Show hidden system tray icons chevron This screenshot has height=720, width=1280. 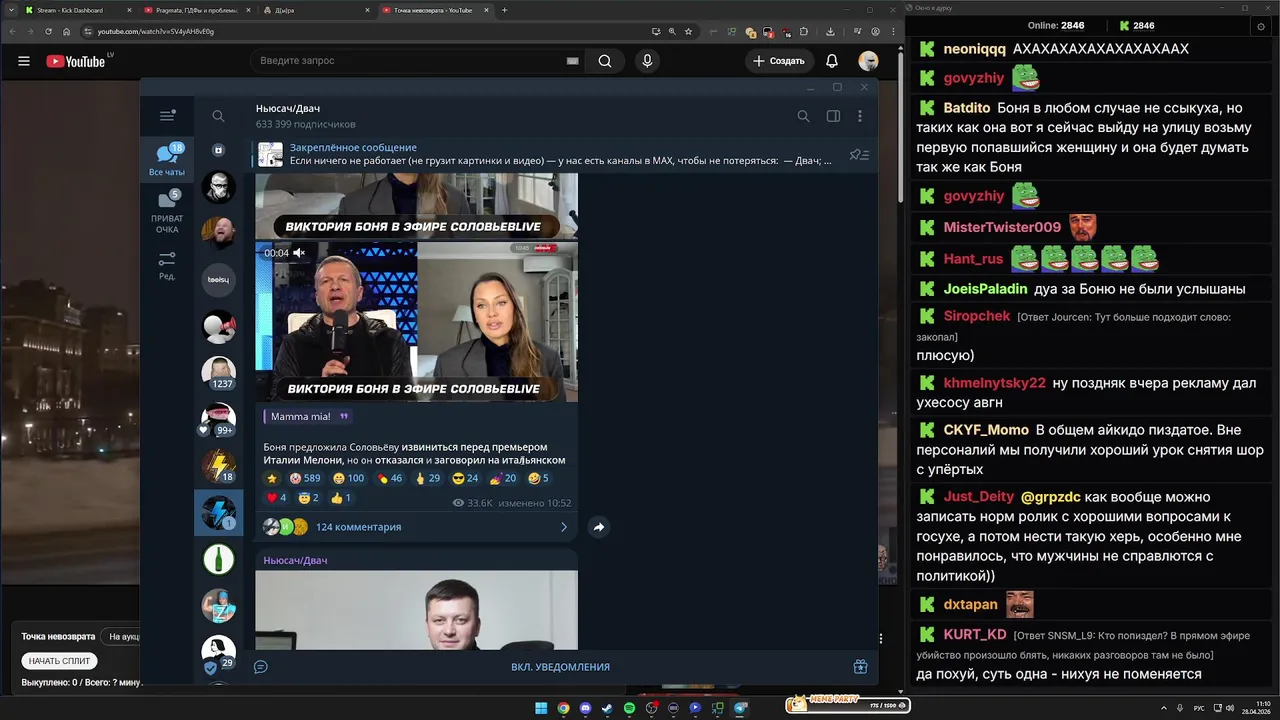1165,707
